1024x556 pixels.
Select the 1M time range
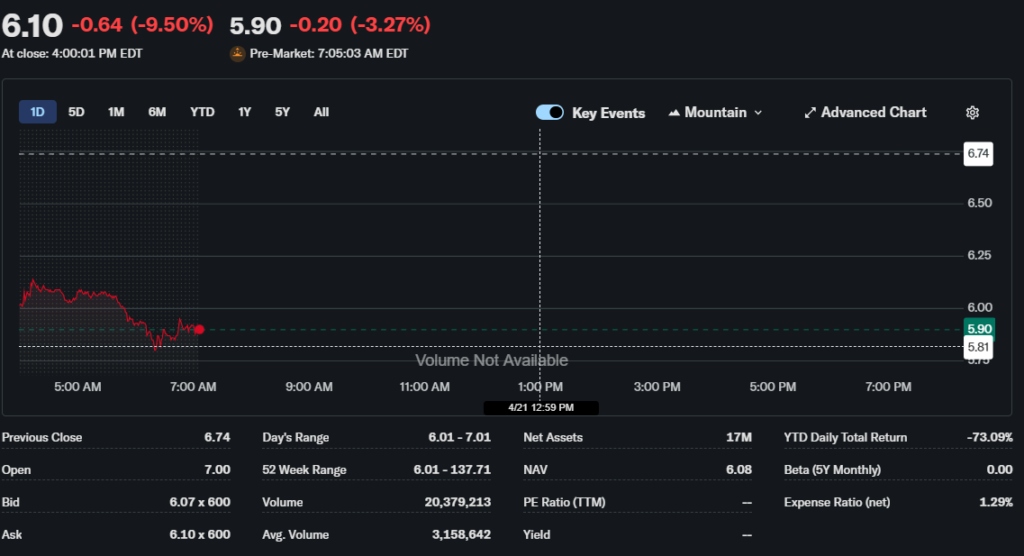pyautogui.click(x=116, y=112)
